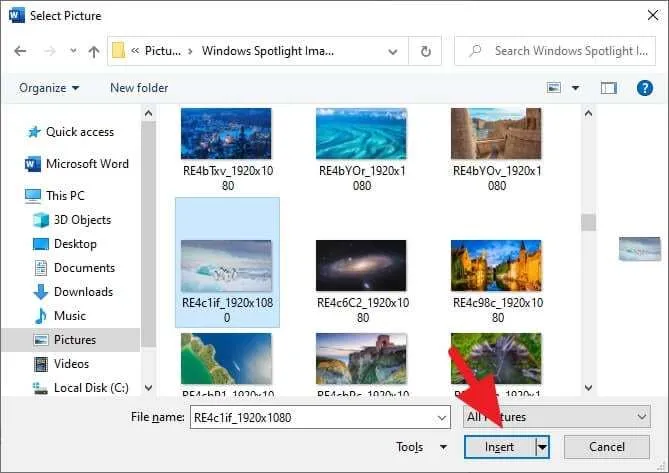
Task: Click the Cancel button
Action: click(x=607, y=447)
